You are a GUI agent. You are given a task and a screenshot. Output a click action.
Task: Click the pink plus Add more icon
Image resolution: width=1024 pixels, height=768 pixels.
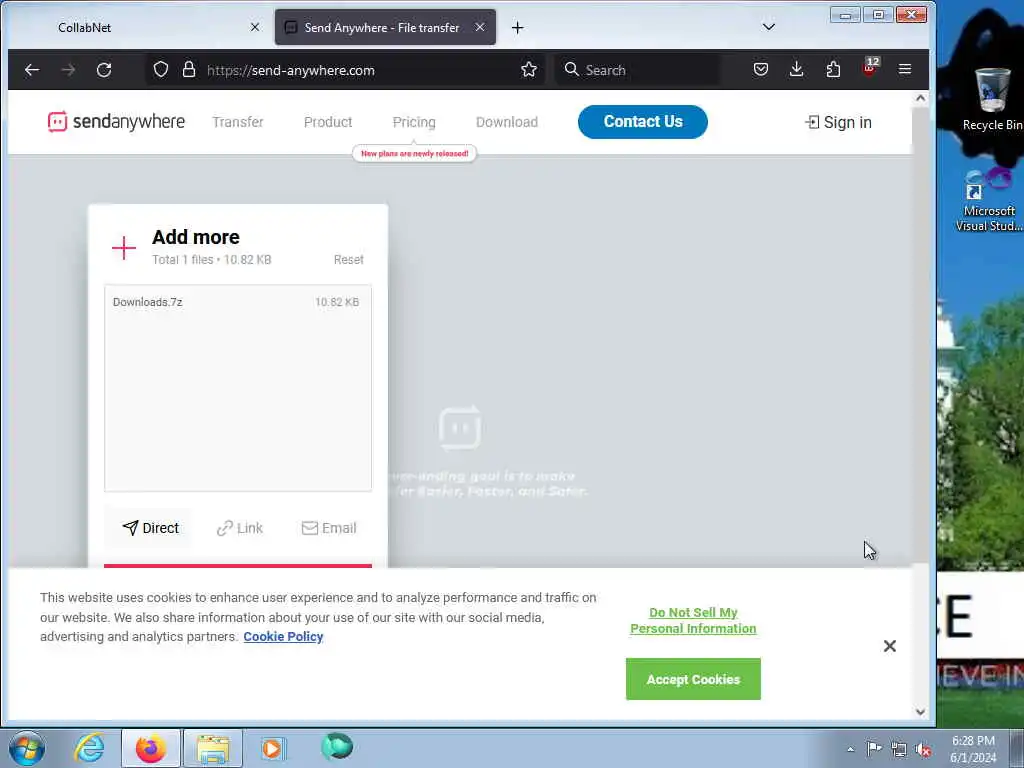[123, 248]
